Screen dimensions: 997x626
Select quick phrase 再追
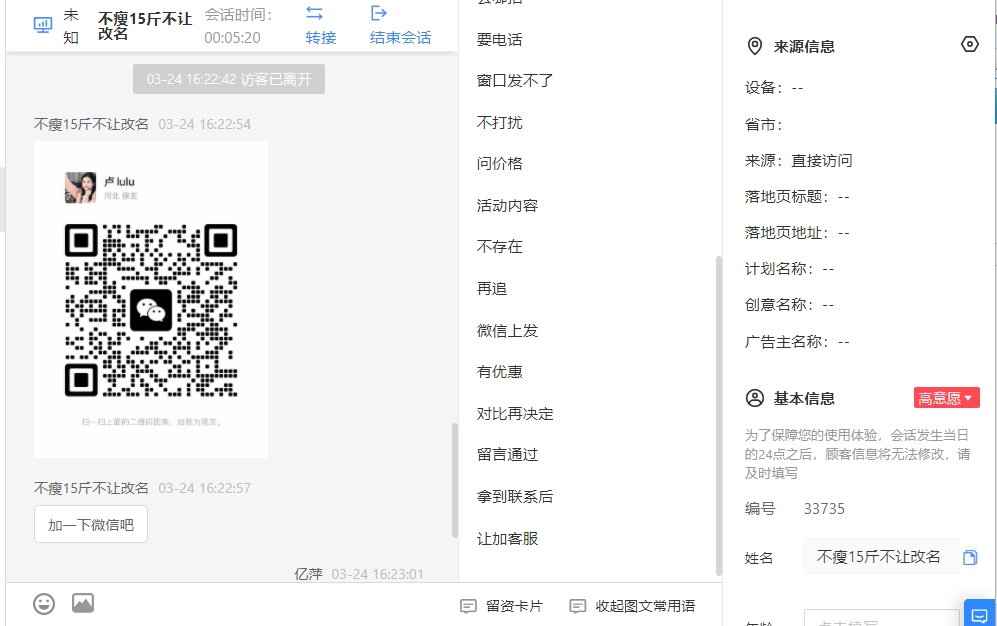(492, 289)
